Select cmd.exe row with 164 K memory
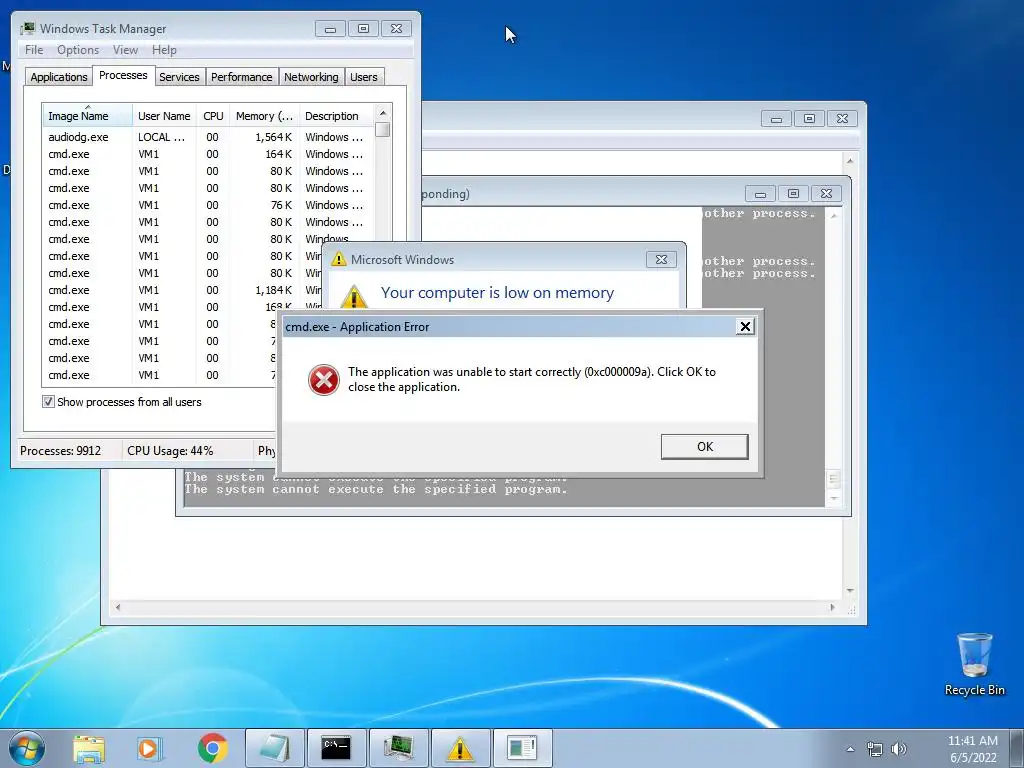 point(208,154)
